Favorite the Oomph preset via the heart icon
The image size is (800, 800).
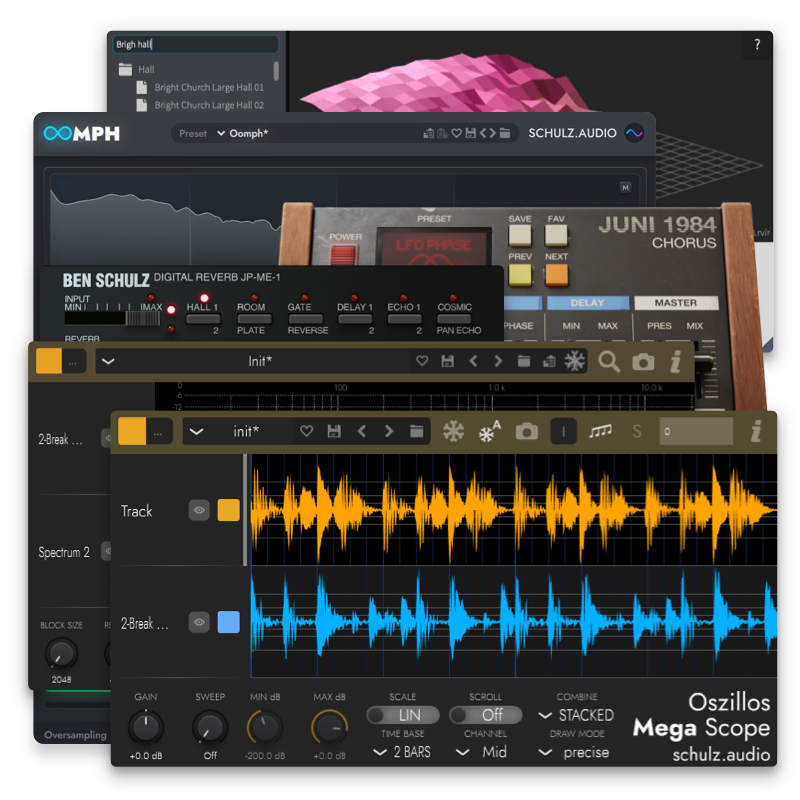[x=459, y=133]
